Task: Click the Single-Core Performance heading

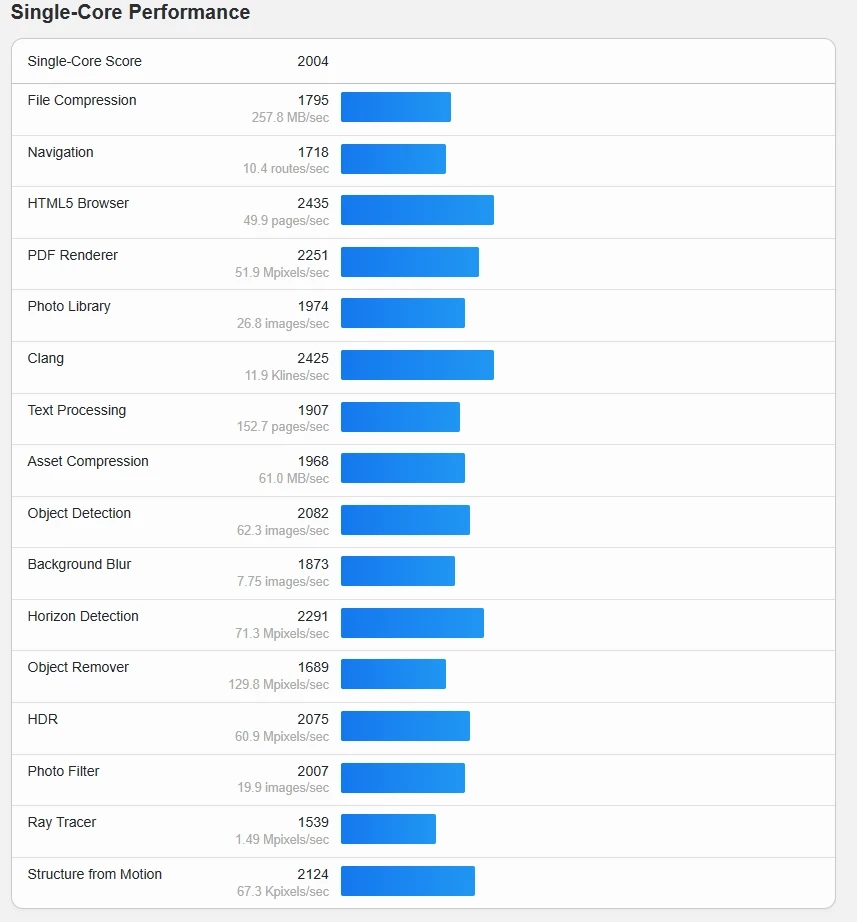Action: pyautogui.click(x=130, y=13)
